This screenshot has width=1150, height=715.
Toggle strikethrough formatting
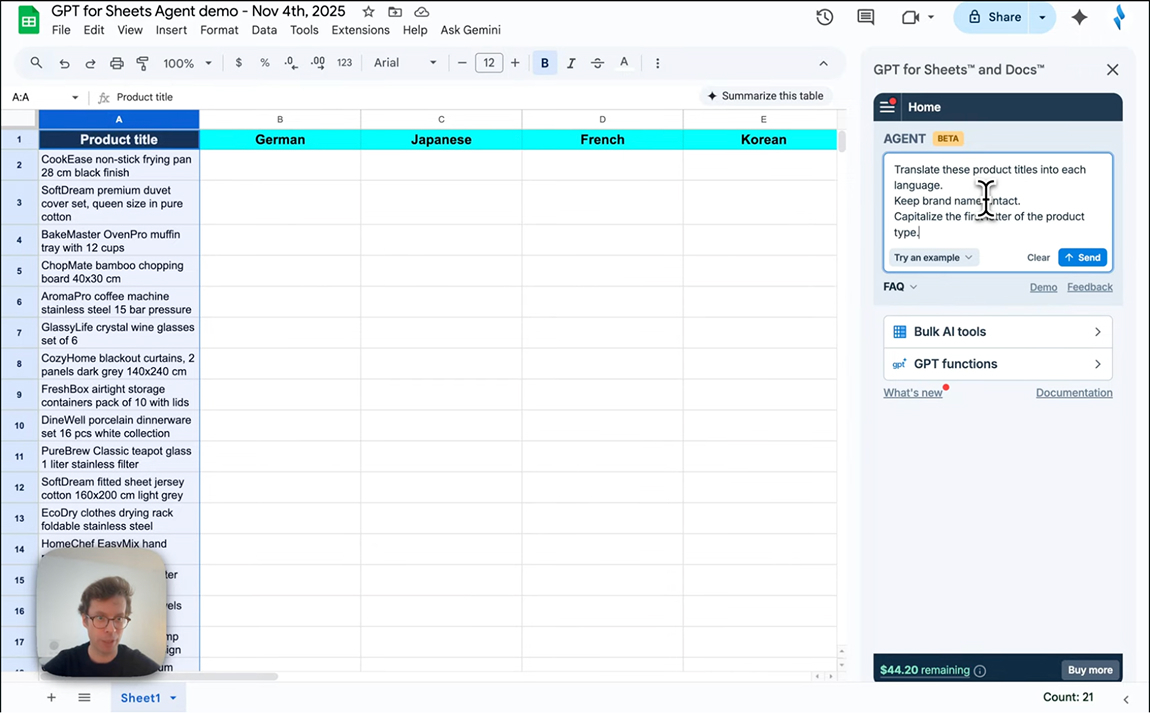pos(597,63)
